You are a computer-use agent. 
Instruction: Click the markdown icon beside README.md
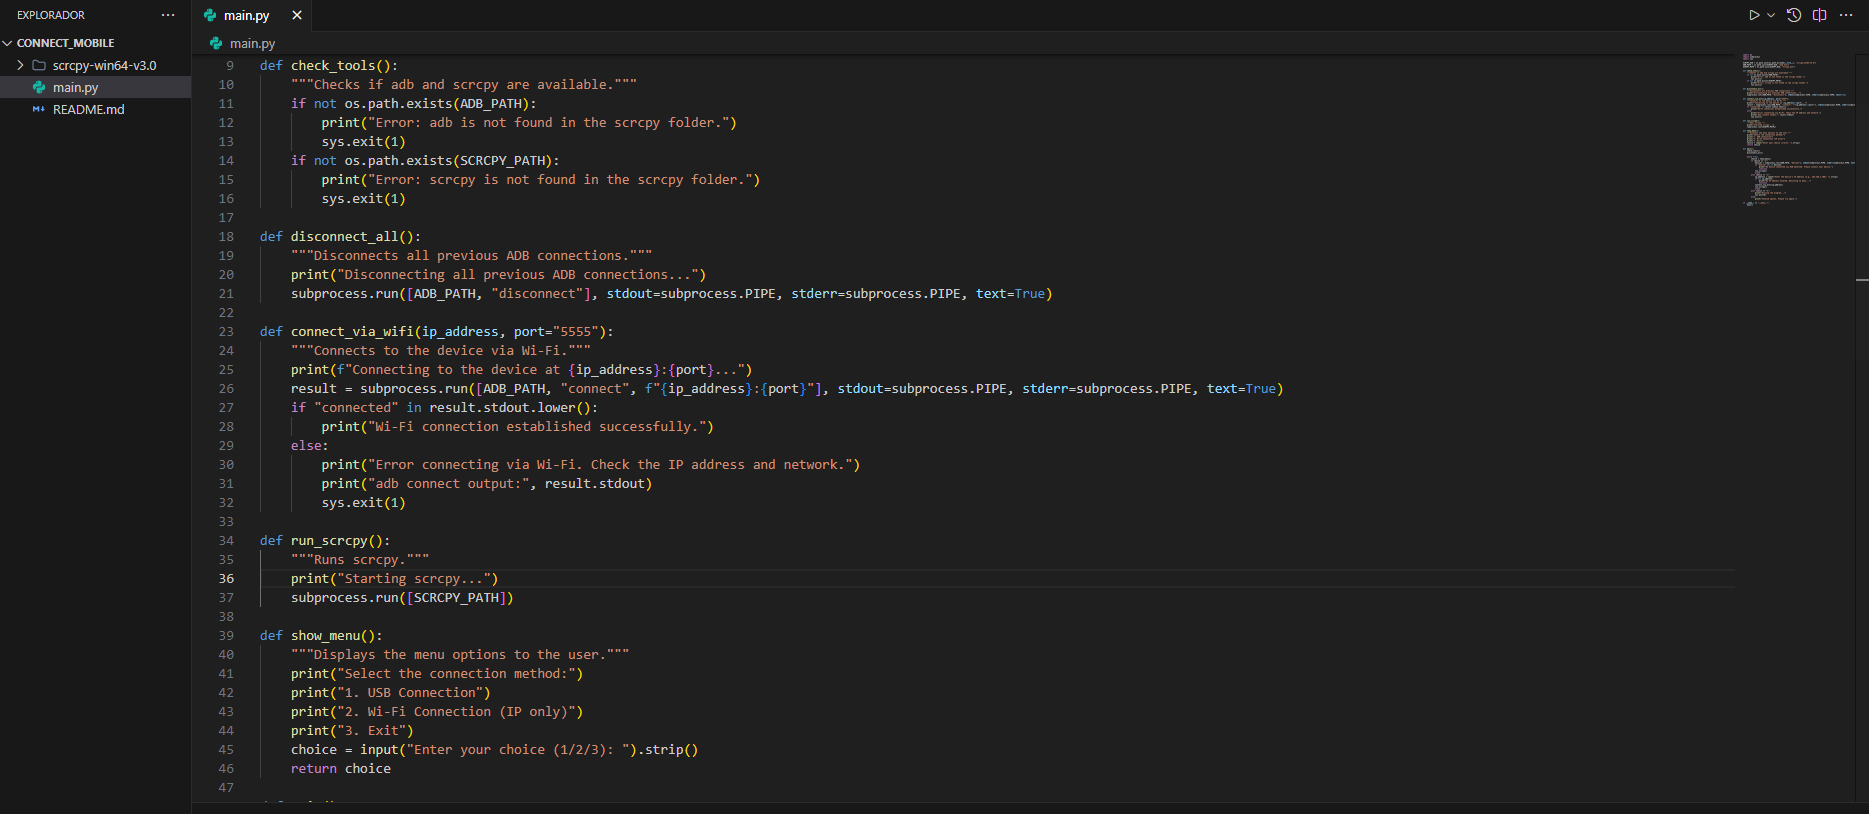coord(39,109)
